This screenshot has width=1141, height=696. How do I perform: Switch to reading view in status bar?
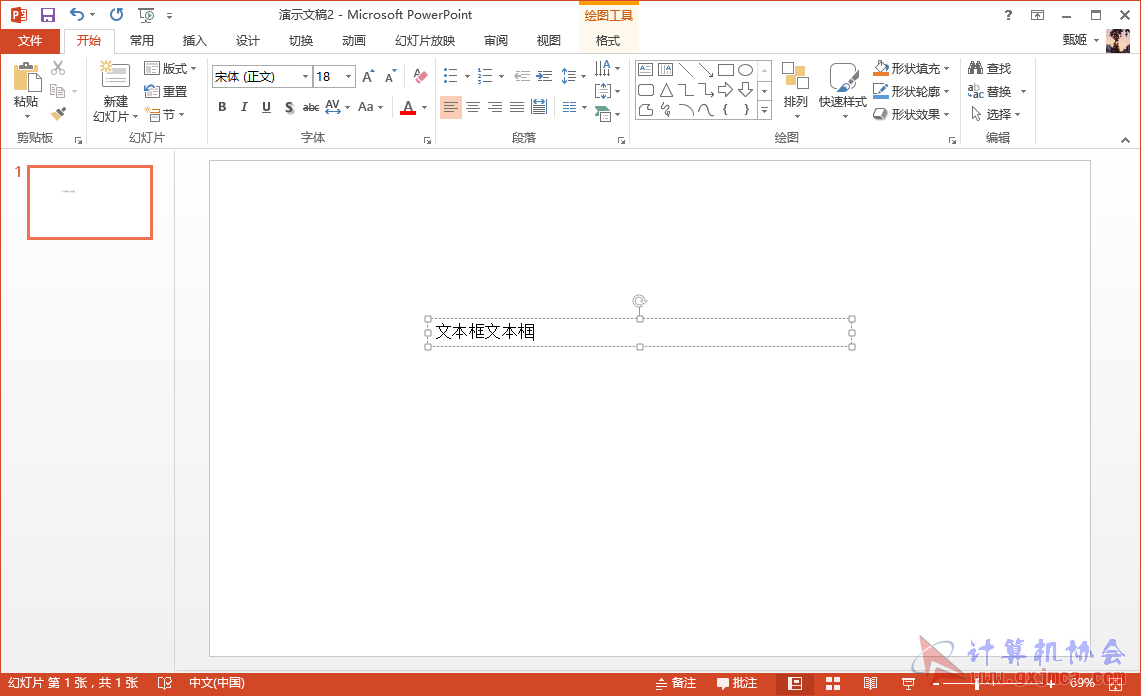[870, 683]
